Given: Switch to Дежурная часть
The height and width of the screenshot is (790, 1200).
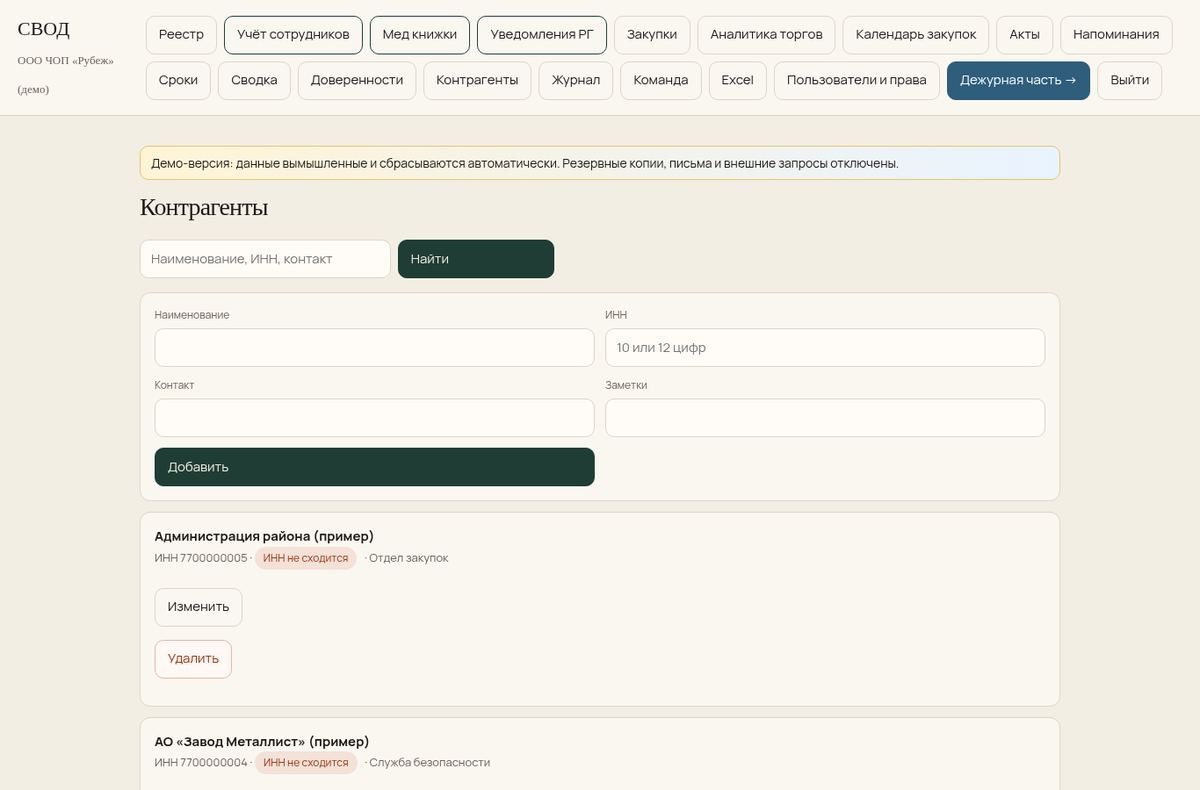Looking at the screenshot, I should point(1018,81).
